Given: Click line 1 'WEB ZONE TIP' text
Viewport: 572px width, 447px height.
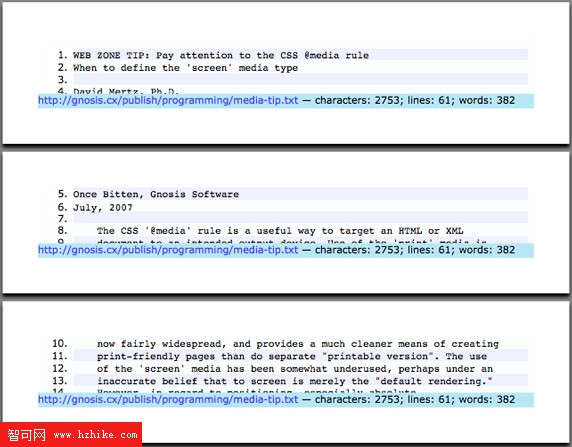Looking at the screenshot, I should coord(221,55).
